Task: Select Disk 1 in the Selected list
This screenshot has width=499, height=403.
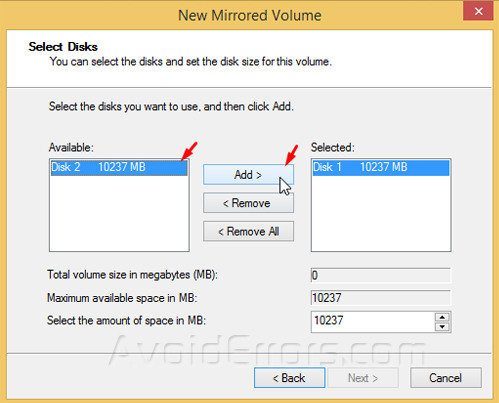Action: click(381, 167)
